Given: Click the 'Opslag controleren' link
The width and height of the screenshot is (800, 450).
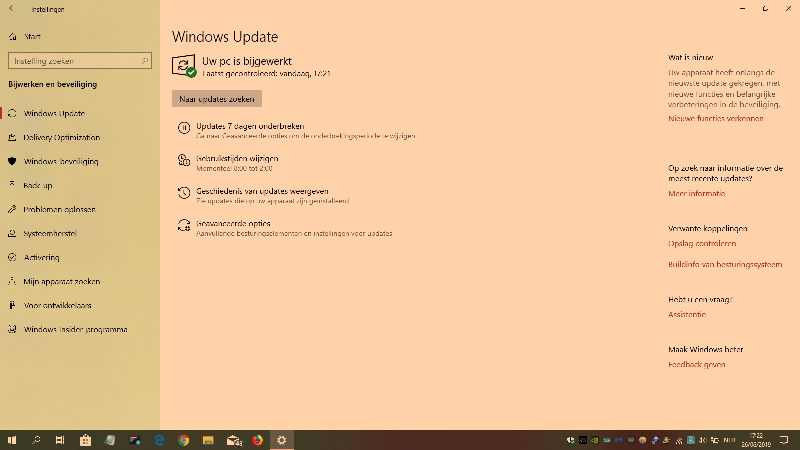Looking at the screenshot, I should (x=702, y=243).
